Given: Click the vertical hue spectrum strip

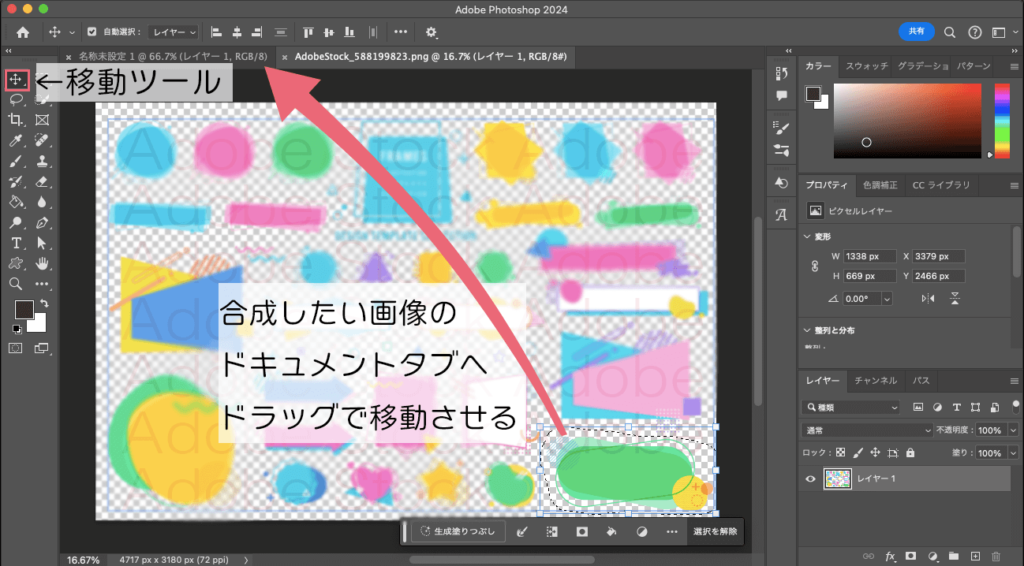Looking at the screenshot, I should tap(1002, 121).
